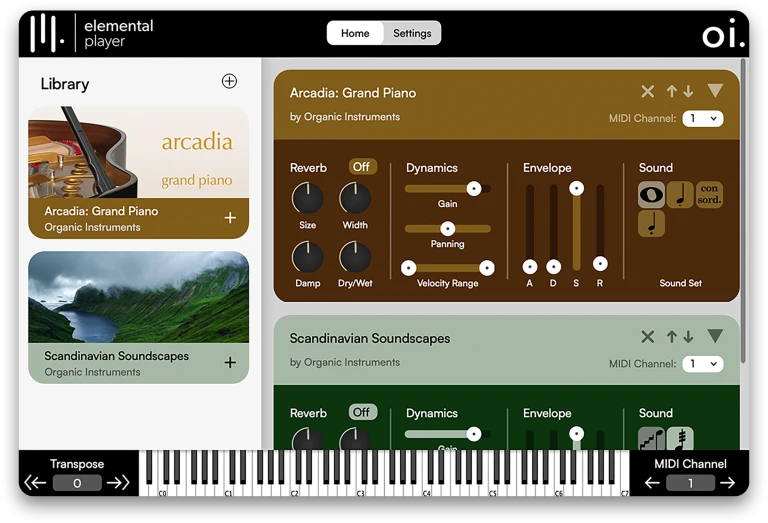Move Scandinavian Soundscapes panel down
Image resolution: width=768 pixels, height=523 pixels.
[x=688, y=336]
